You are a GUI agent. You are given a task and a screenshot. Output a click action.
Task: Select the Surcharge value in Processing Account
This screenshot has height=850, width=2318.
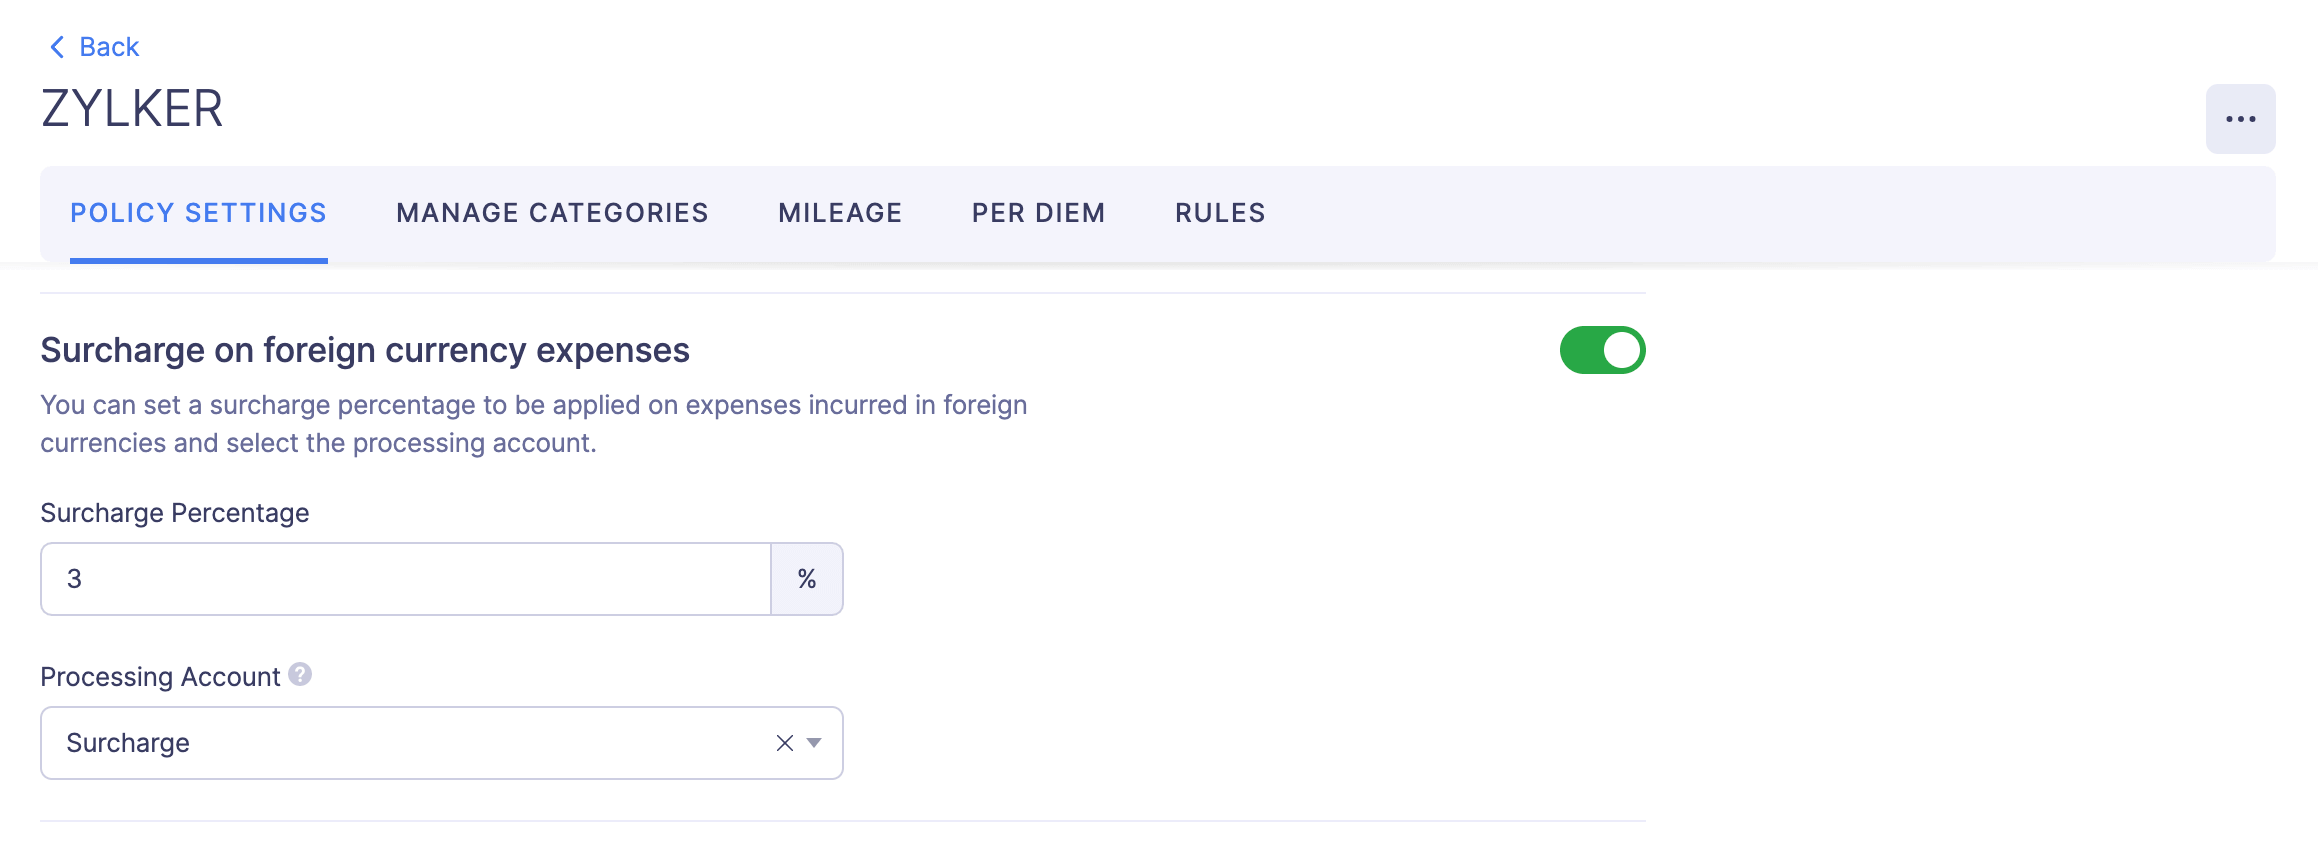coord(127,742)
